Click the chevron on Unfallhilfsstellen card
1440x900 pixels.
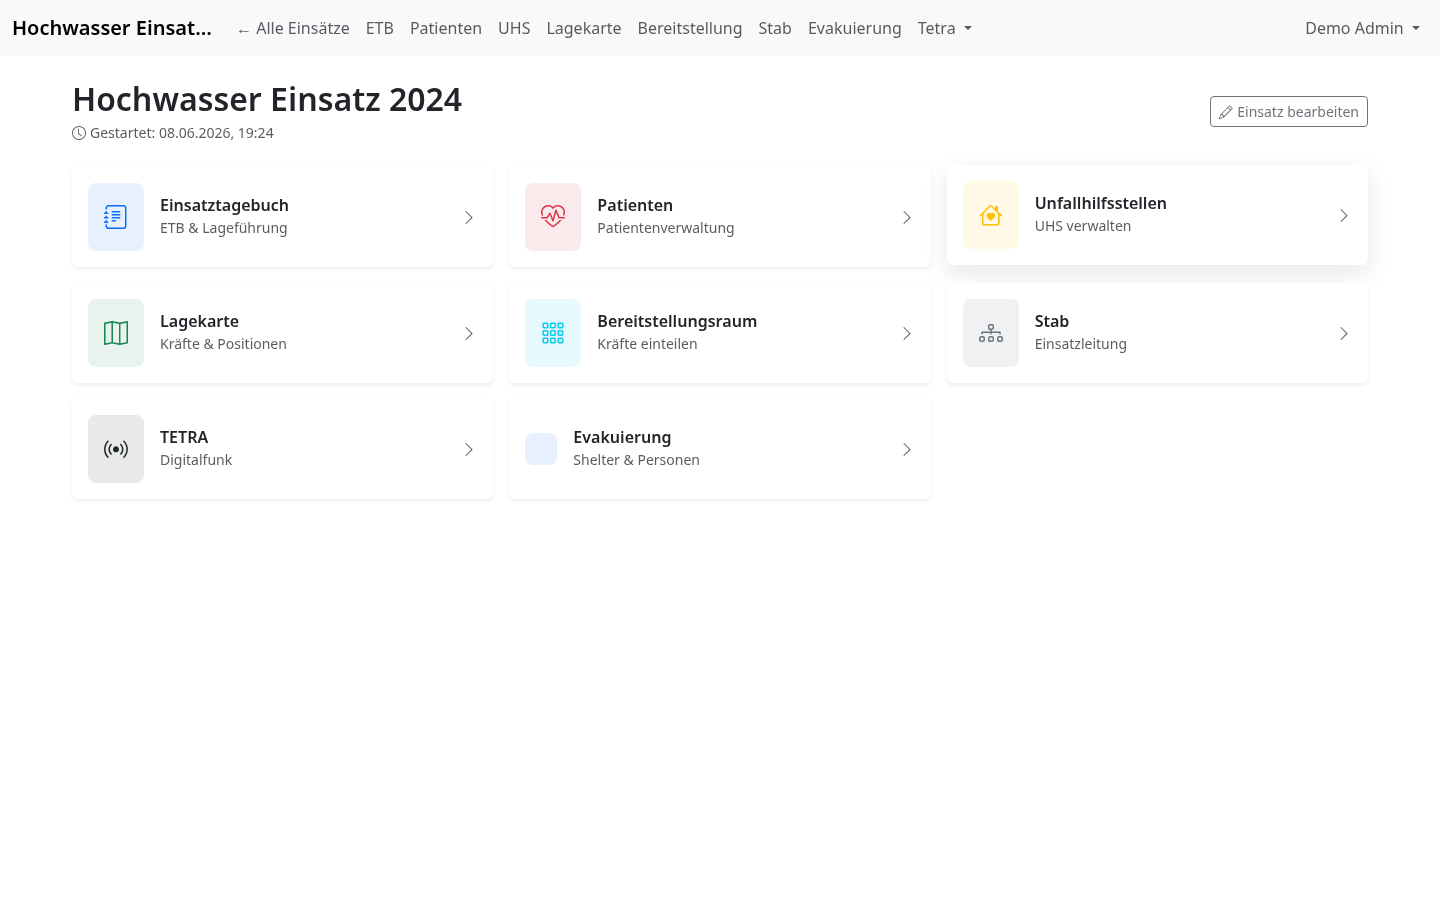click(1344, 215)
